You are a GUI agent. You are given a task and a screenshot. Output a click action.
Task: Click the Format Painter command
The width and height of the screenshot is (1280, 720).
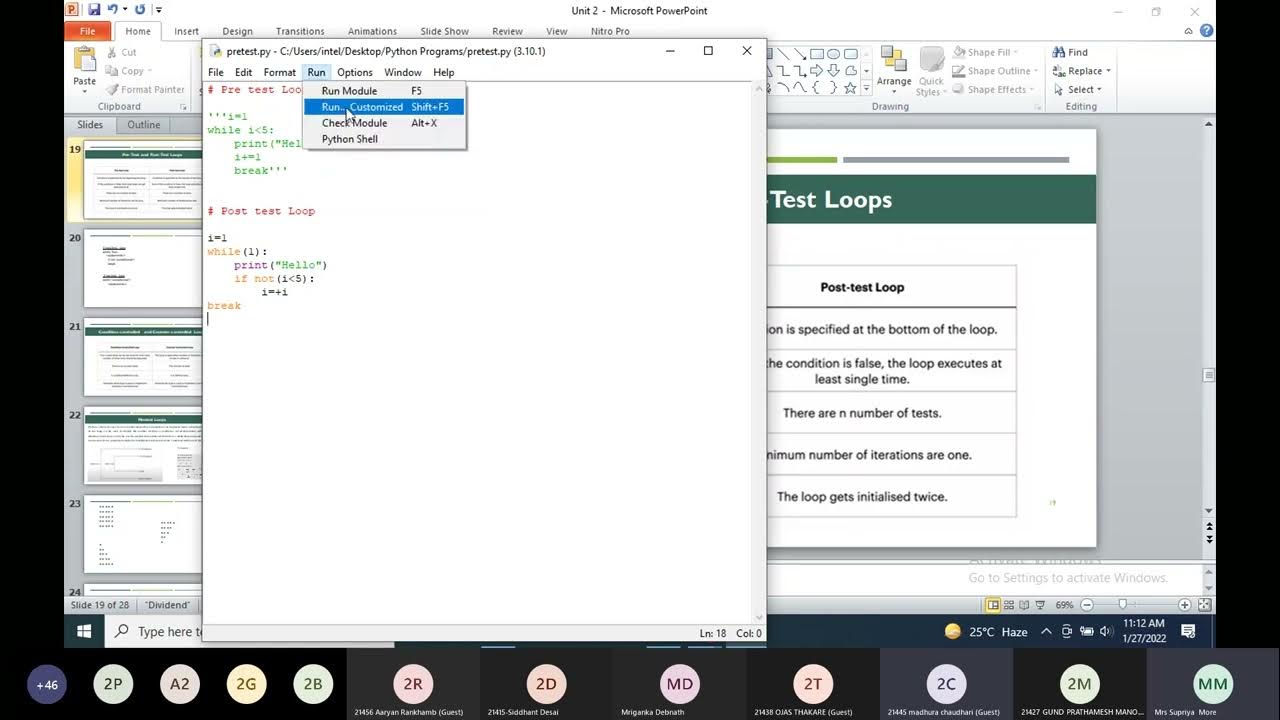click(145, 89)
